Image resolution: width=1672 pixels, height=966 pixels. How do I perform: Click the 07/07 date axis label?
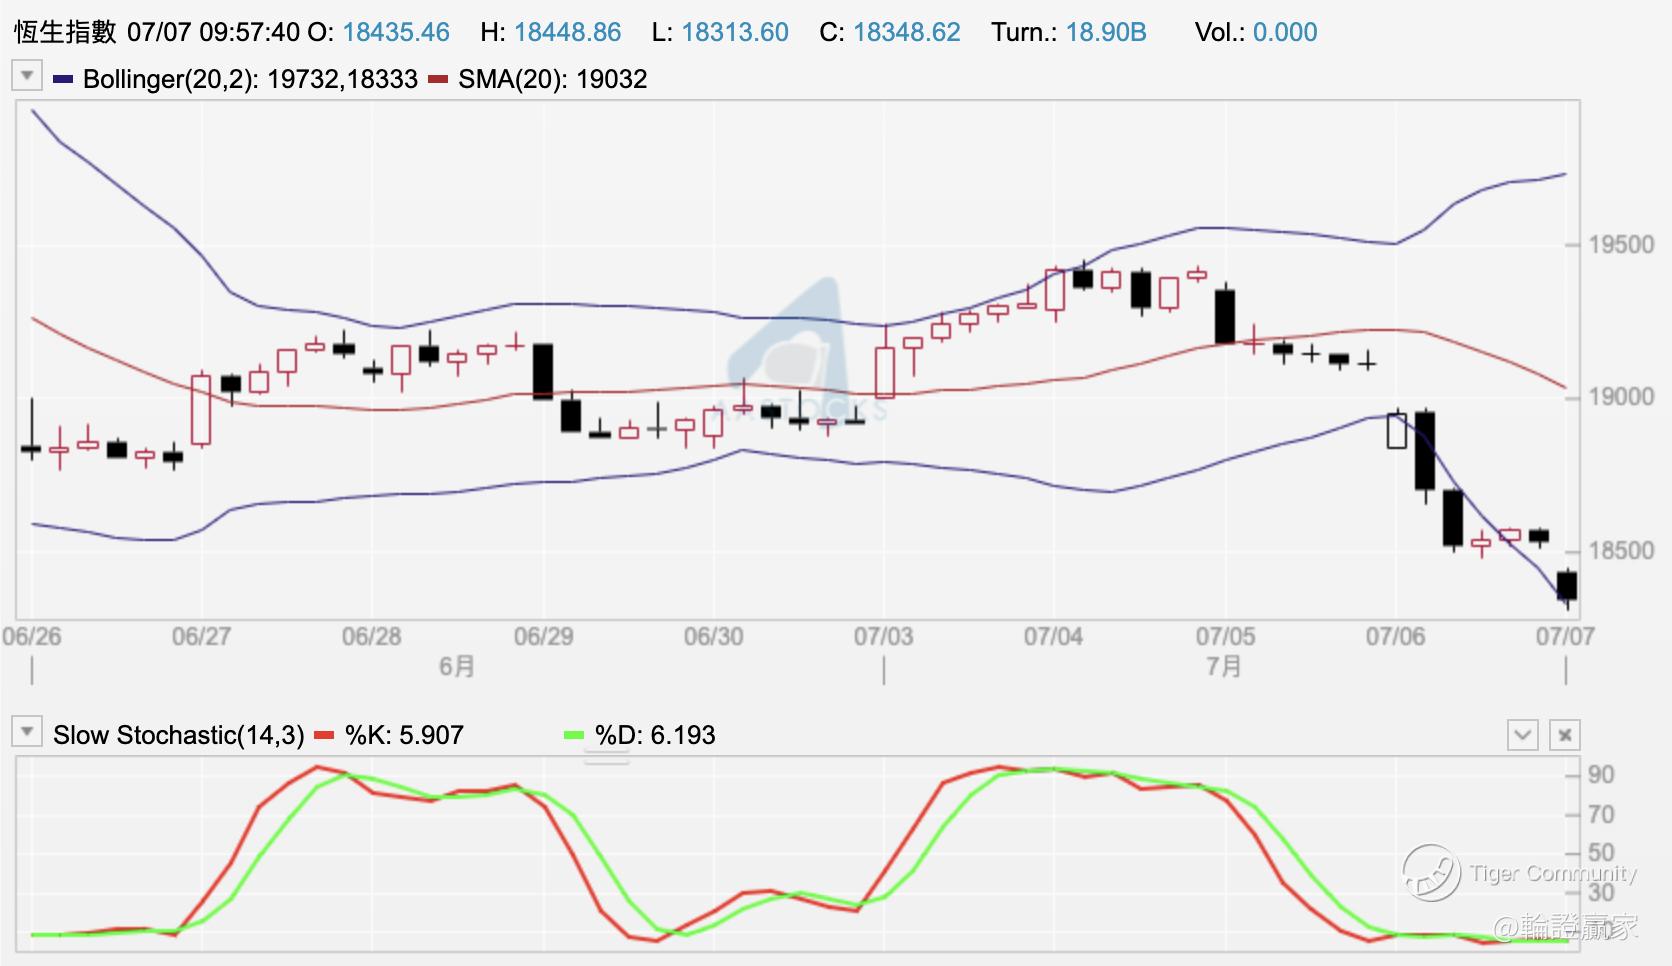(1565, 636)
